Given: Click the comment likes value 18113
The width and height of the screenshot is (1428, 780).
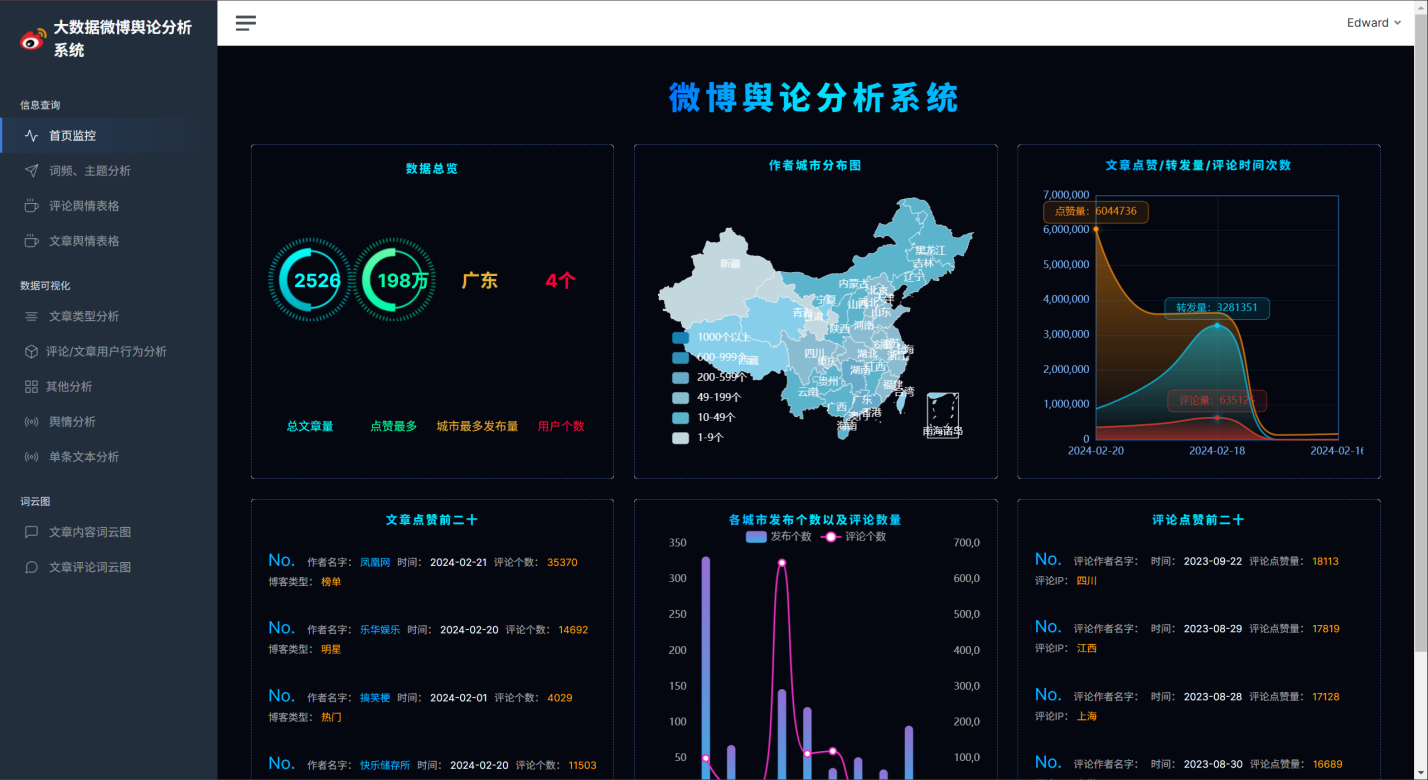Looking at the screenshot, I should point(1326,562).
